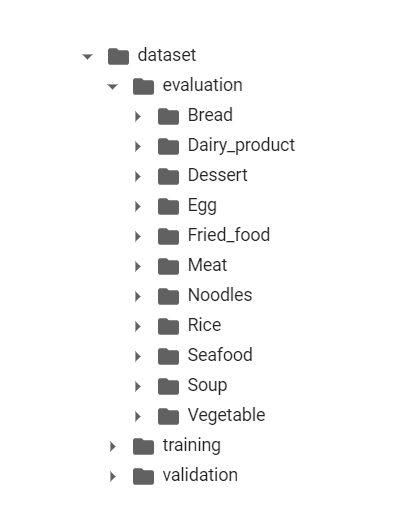Select the Egg folder label
The width and height of the screenshot is (399, 505).
click(202, 206)
